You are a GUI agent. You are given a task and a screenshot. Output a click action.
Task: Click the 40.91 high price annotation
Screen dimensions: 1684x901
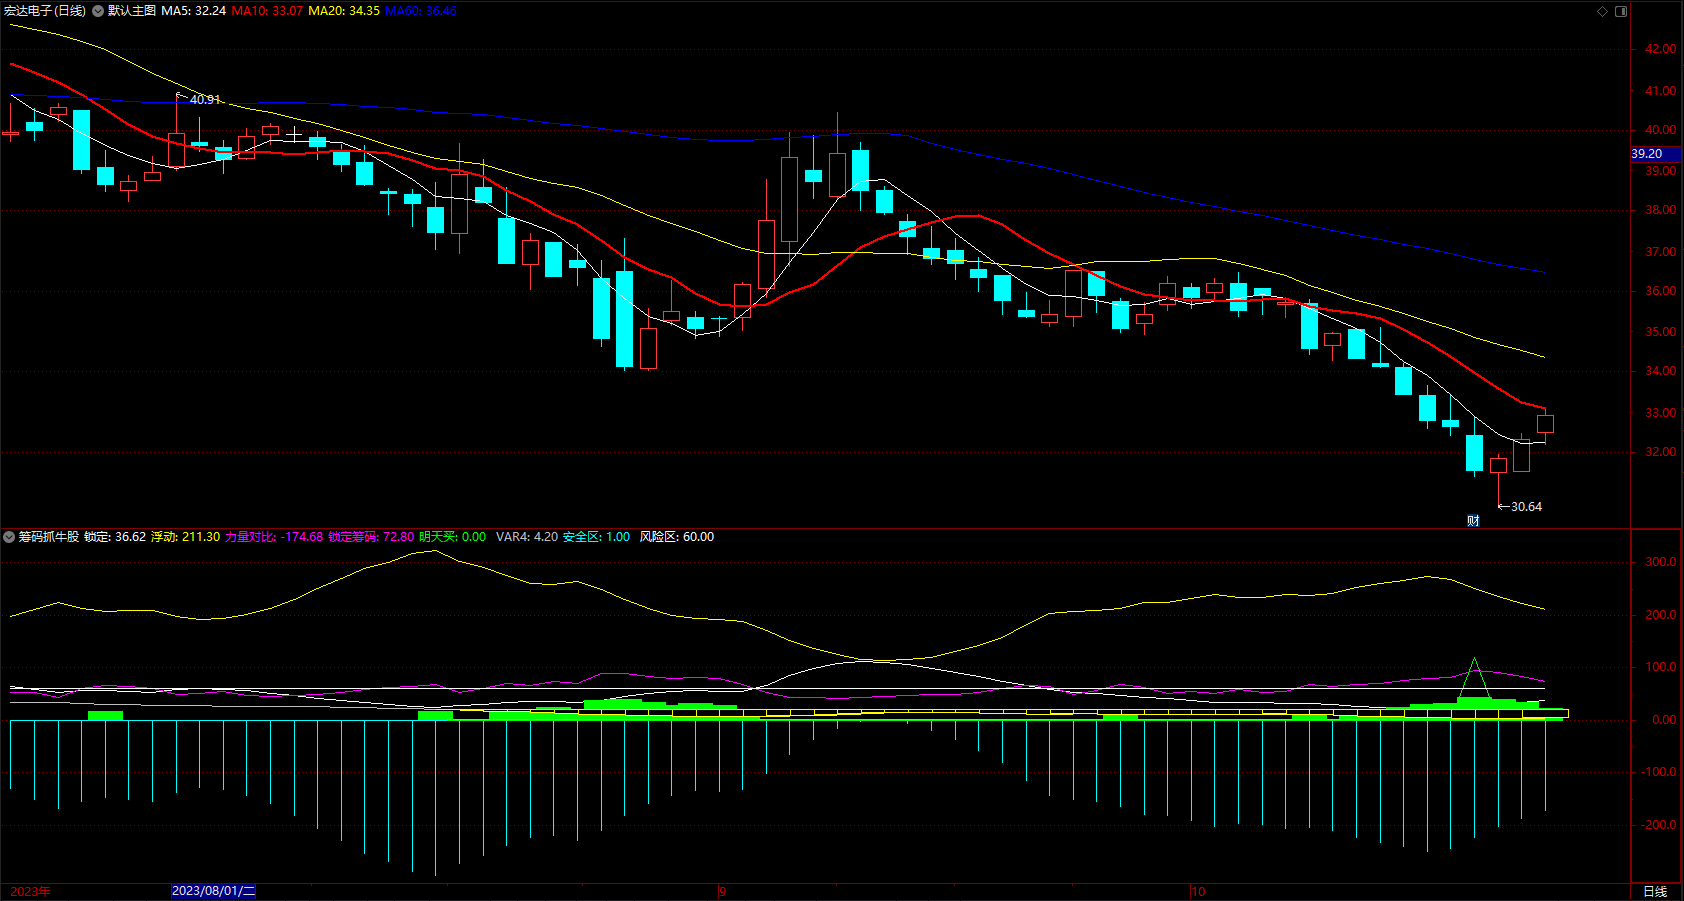tap(205, 100)
